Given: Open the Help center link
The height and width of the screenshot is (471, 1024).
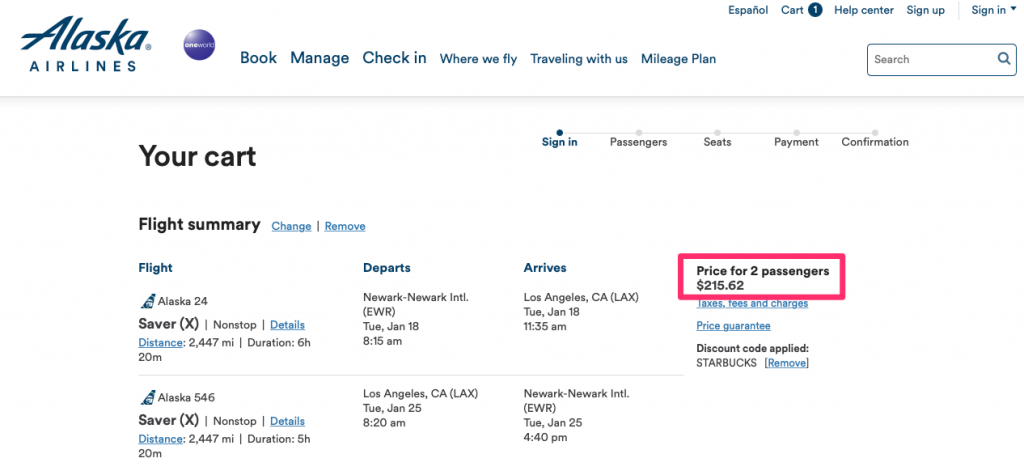Looking at the screenshot, I should click(863, 10).
